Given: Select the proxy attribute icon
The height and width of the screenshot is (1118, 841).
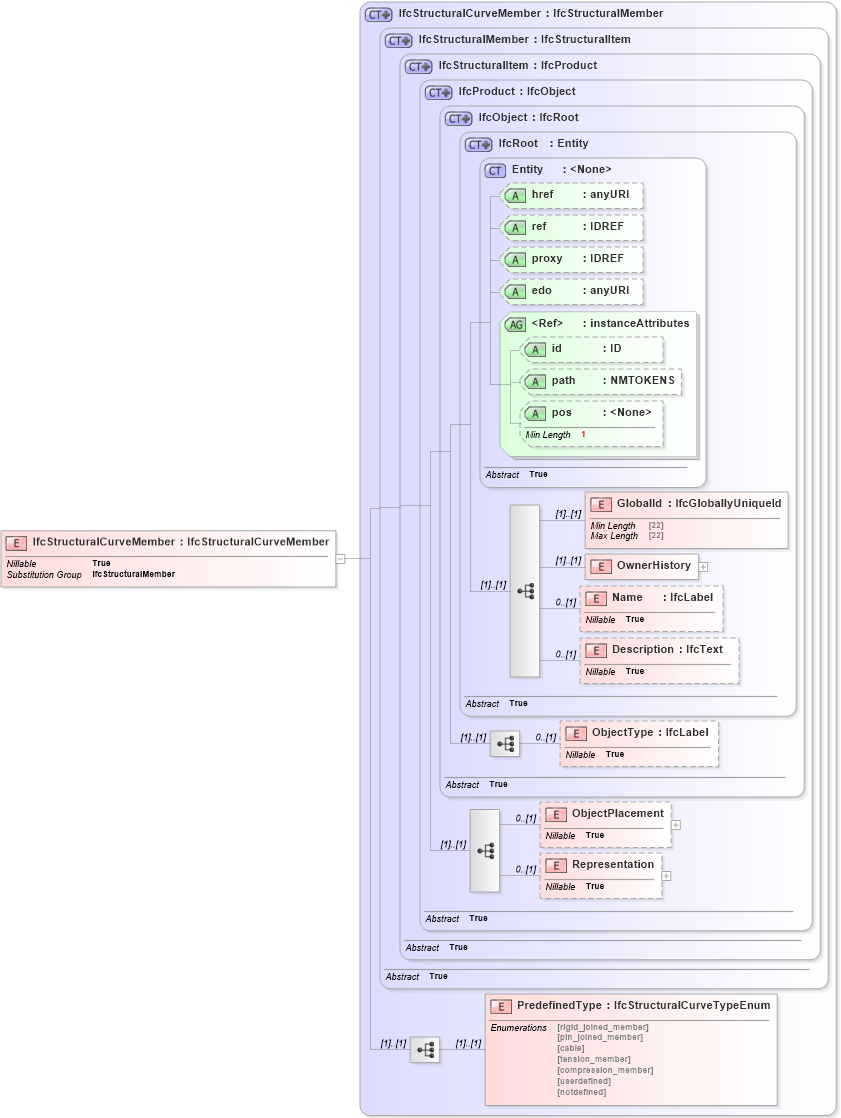Looking at the screenshot, I should click(516, 259).
